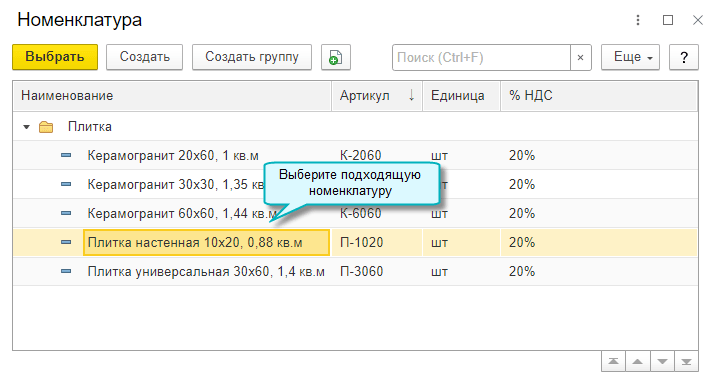Image resolution: width=718 pixels, height=382 pixels.
Task: Click in the Поиск search field
Action: click(x=481, y=57)
